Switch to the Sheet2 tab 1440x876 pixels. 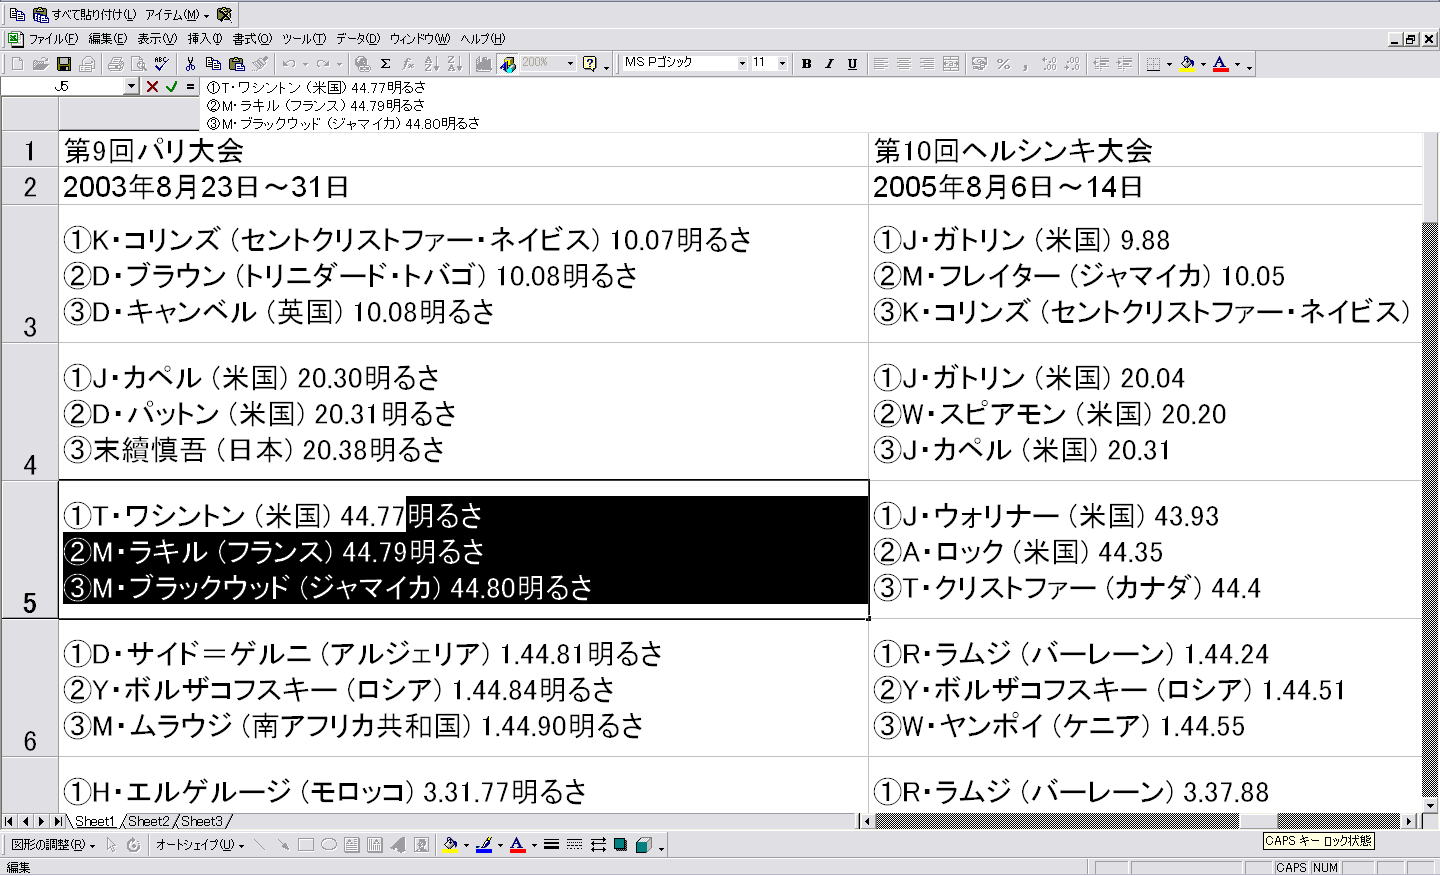point(148,821)
